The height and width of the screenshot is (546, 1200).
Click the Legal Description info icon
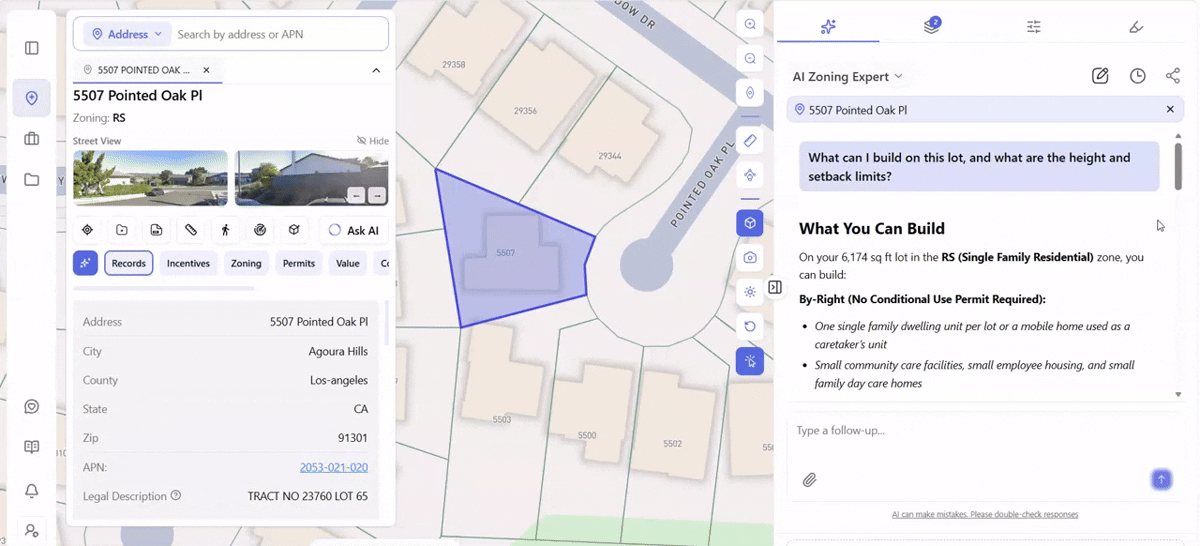176,495
